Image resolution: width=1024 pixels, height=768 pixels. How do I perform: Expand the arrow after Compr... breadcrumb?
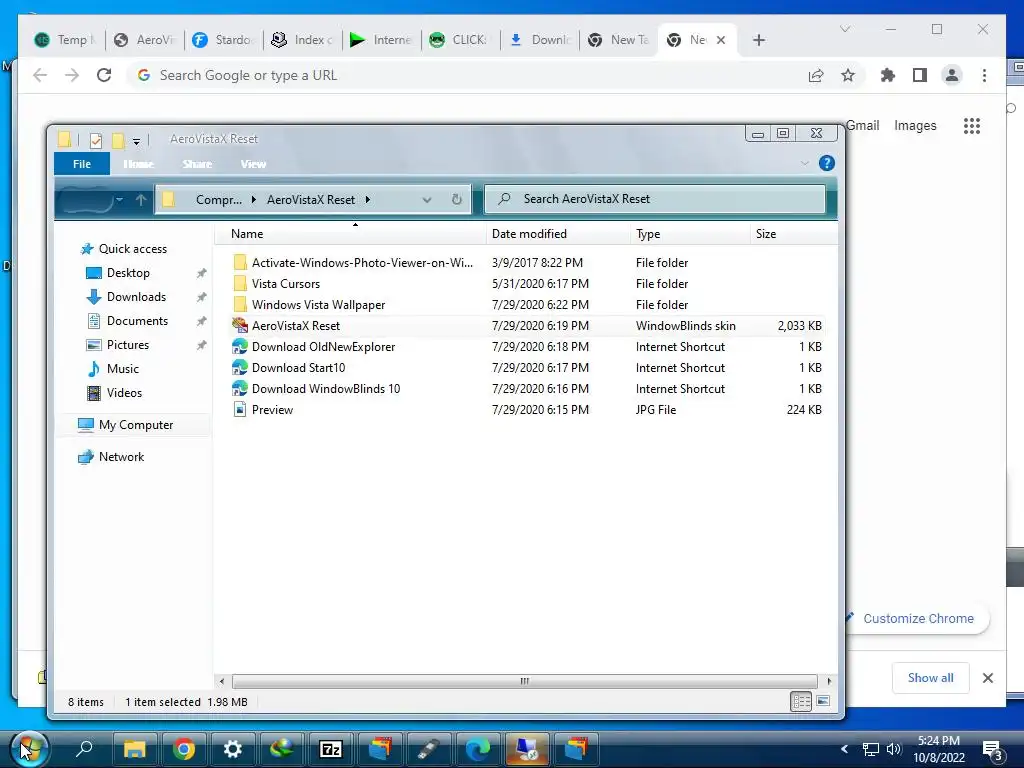click(x=253, y=200)
